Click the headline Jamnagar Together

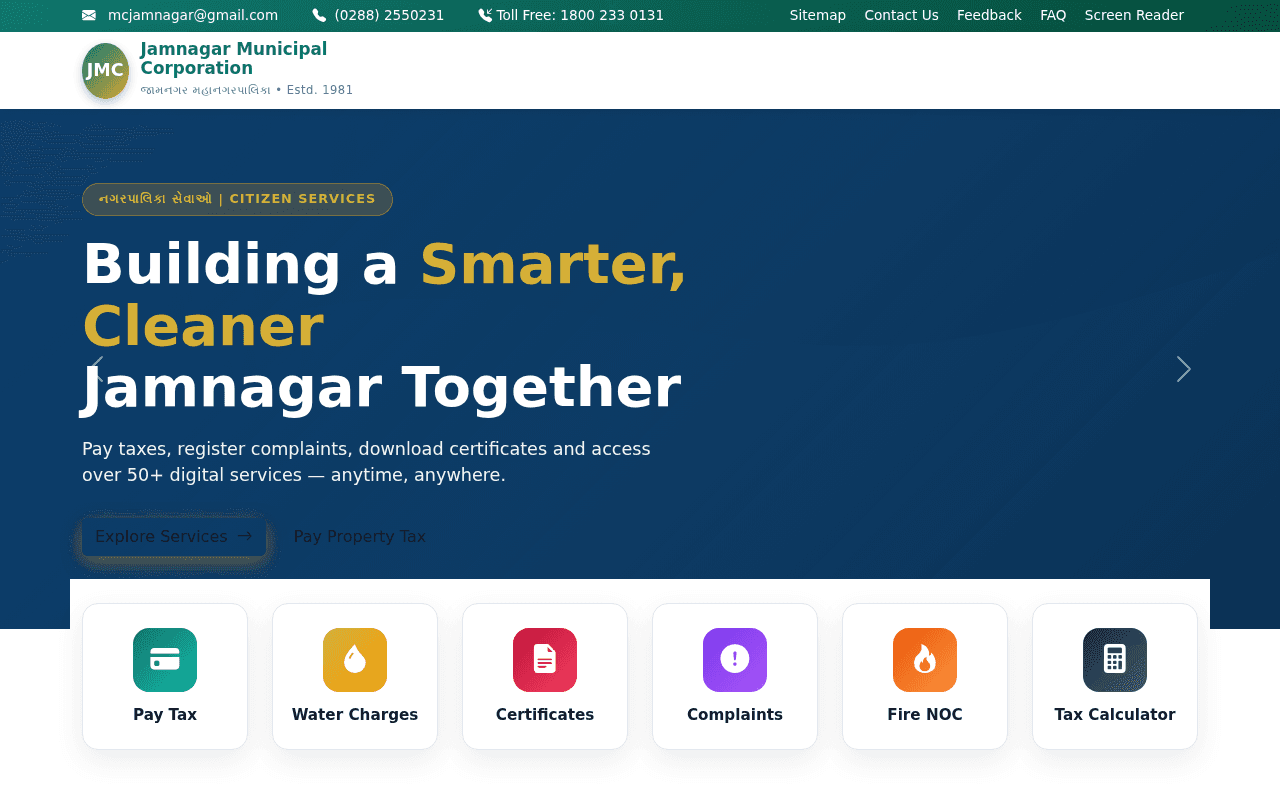(382, 388)
